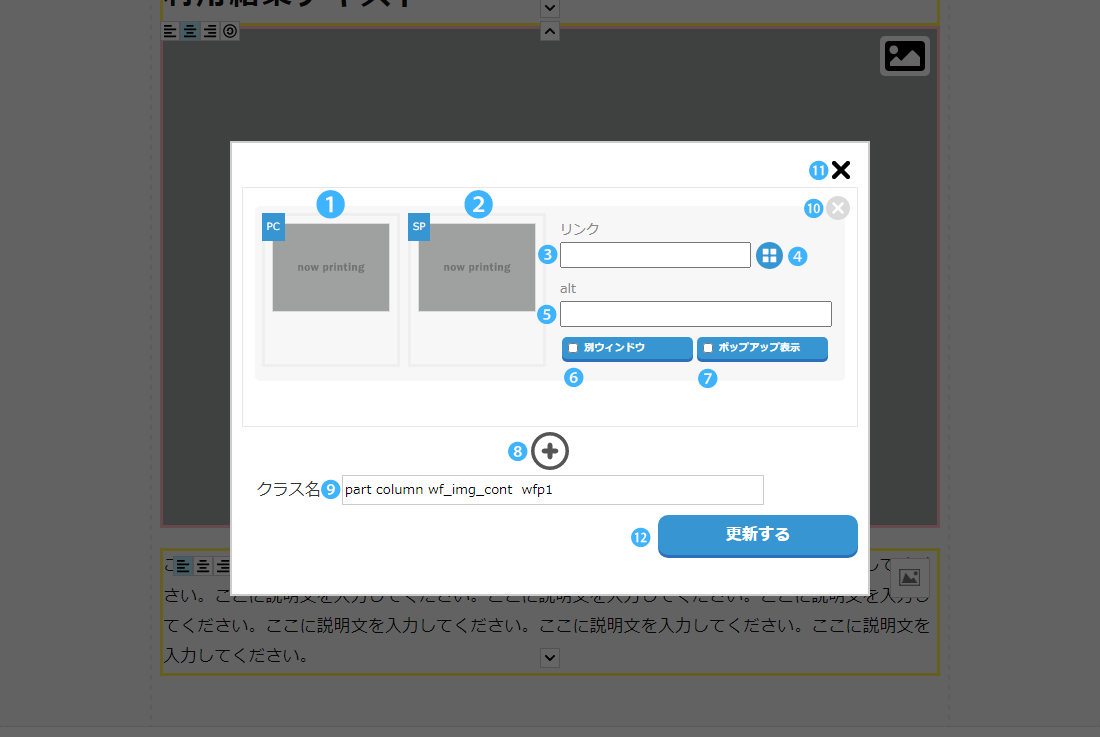Close the dialog with the black X

point(840,171)
